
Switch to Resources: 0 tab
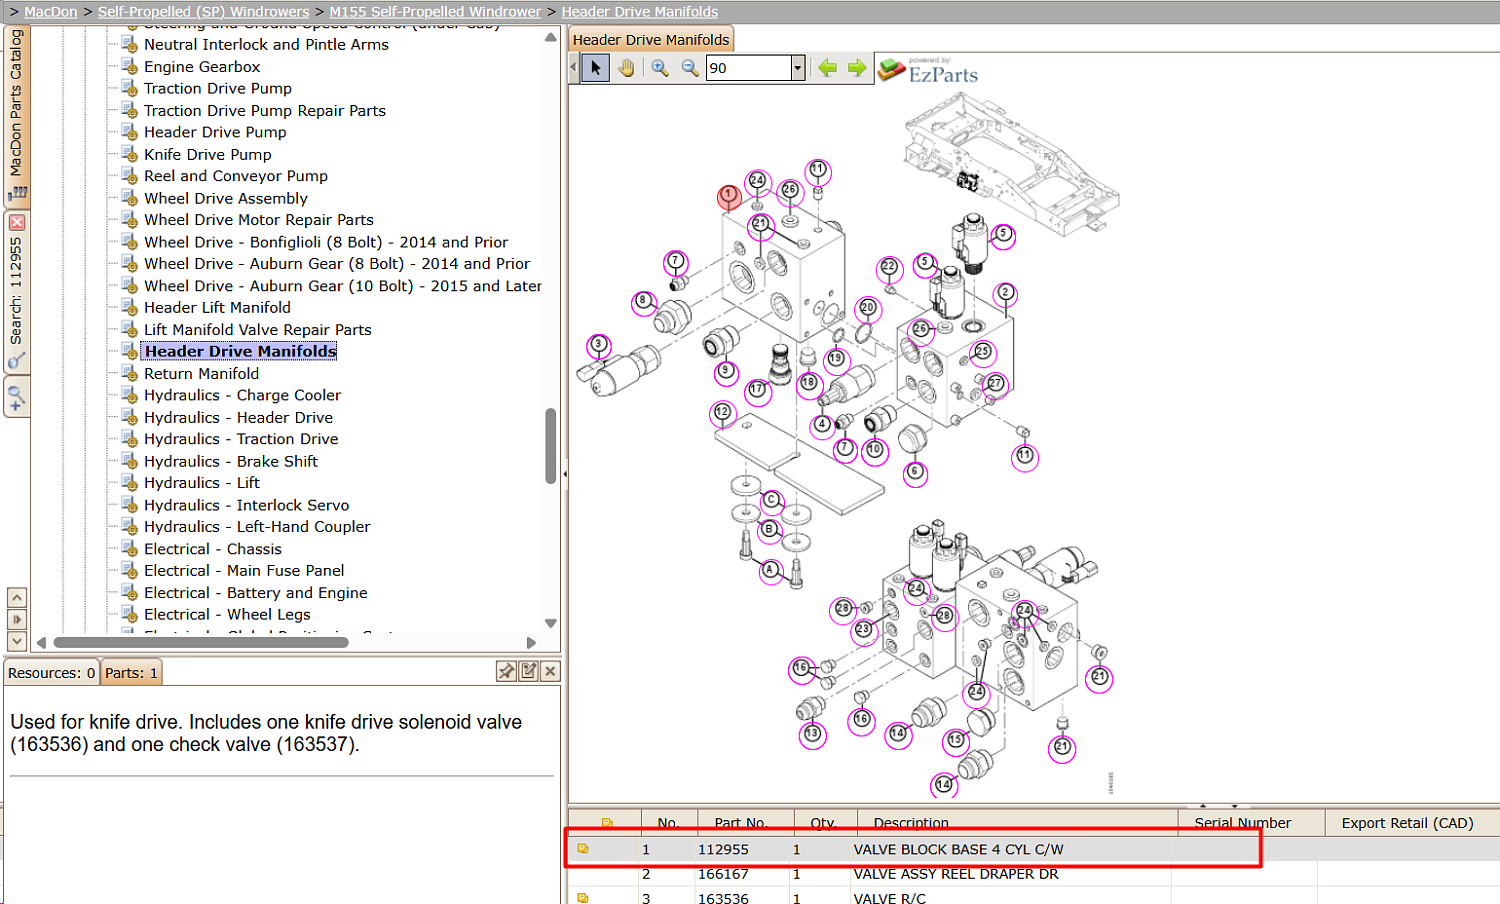click(x=51, y=673)
